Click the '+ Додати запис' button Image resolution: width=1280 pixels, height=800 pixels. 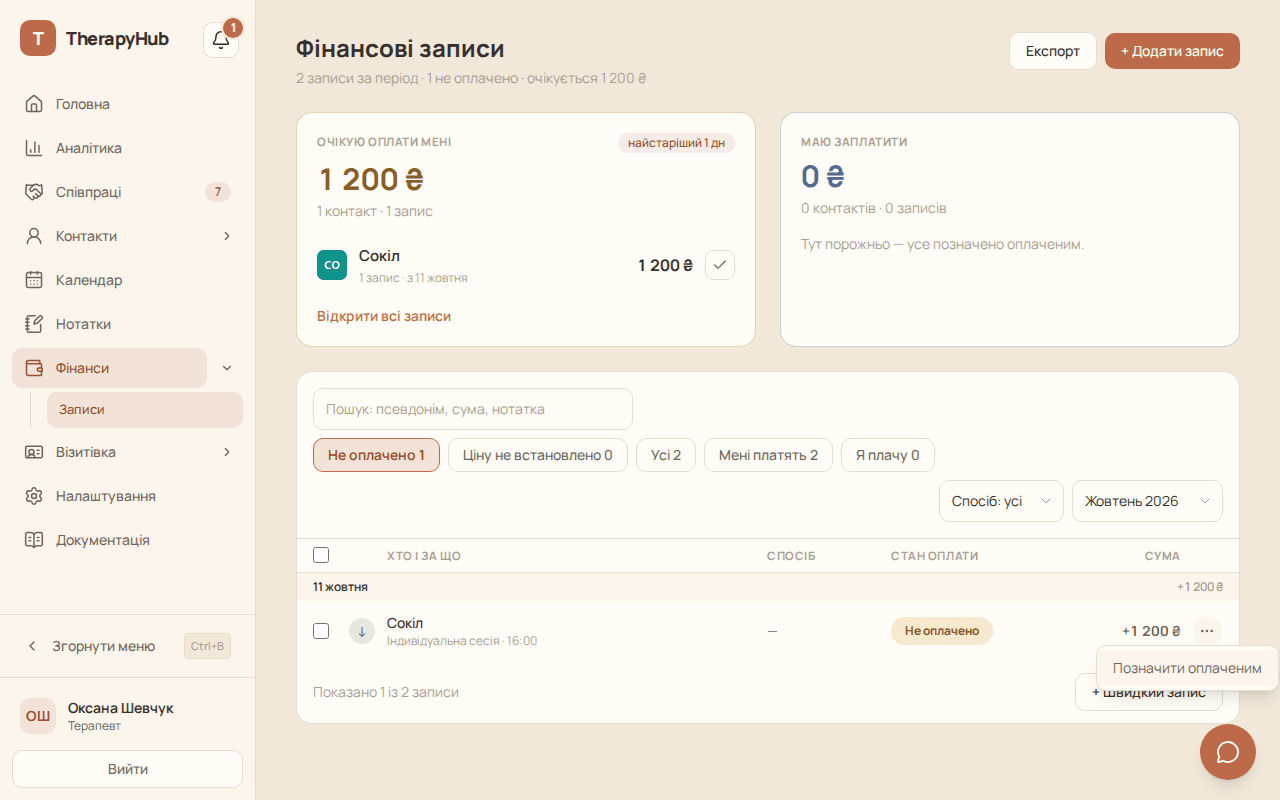(1172, 51)
